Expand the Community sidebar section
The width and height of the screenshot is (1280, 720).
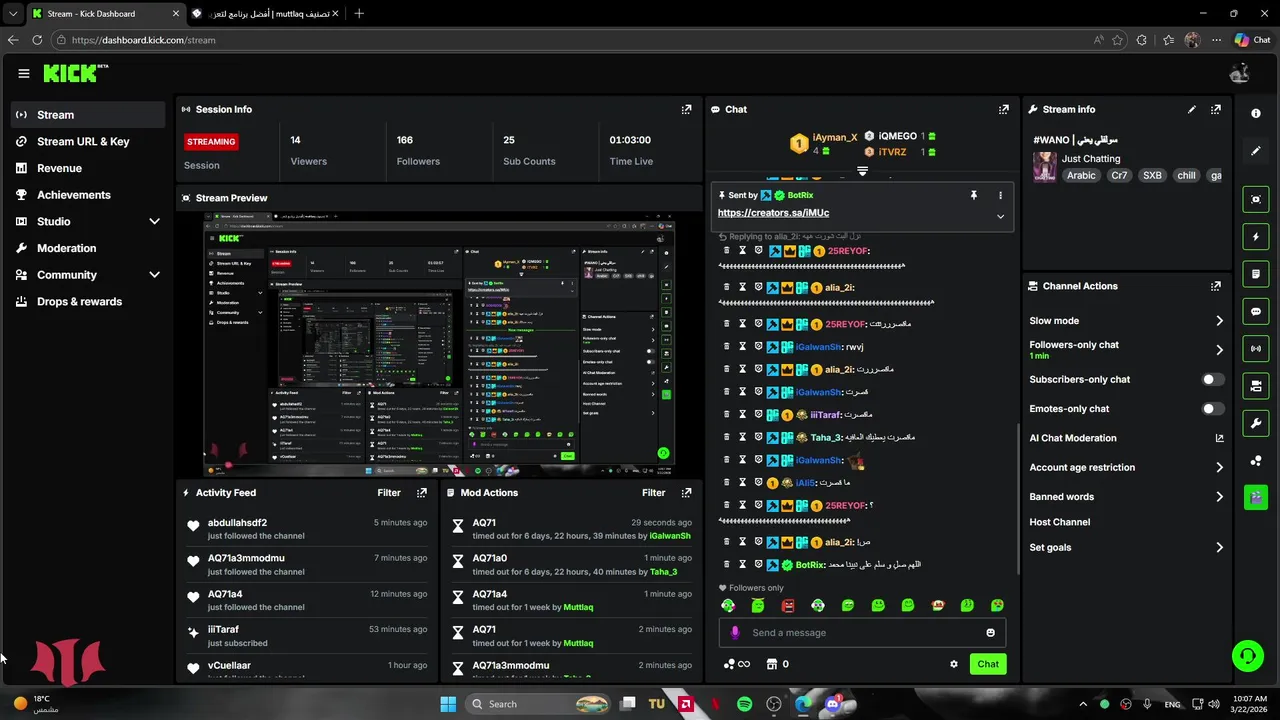click(154, 275)
